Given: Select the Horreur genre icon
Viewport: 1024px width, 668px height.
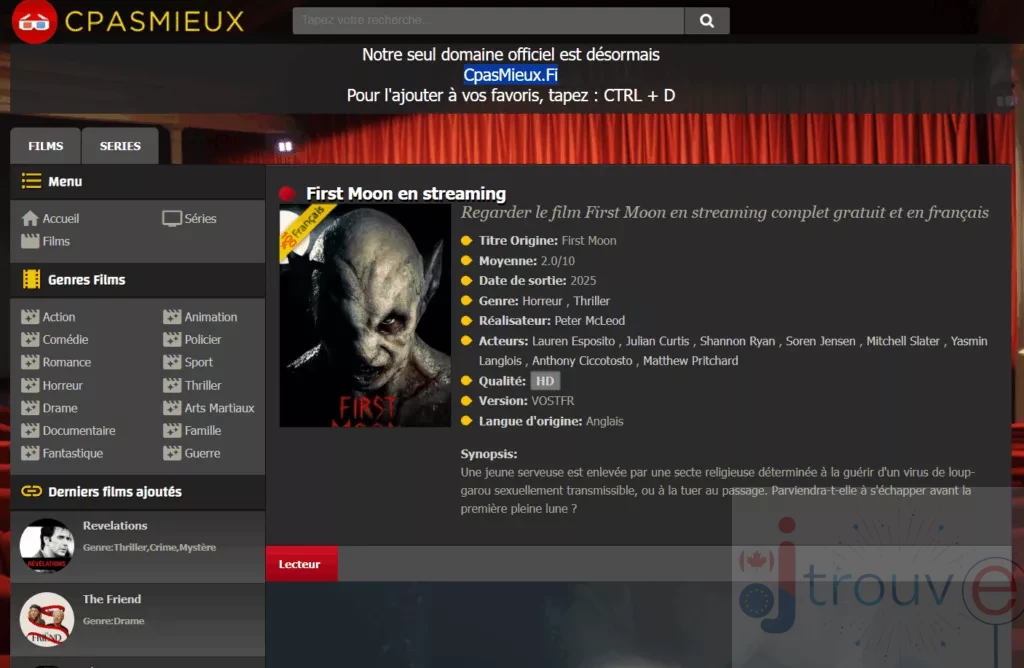Looking at the screenshot, I should pyautogui.click(x=30, y=384).
